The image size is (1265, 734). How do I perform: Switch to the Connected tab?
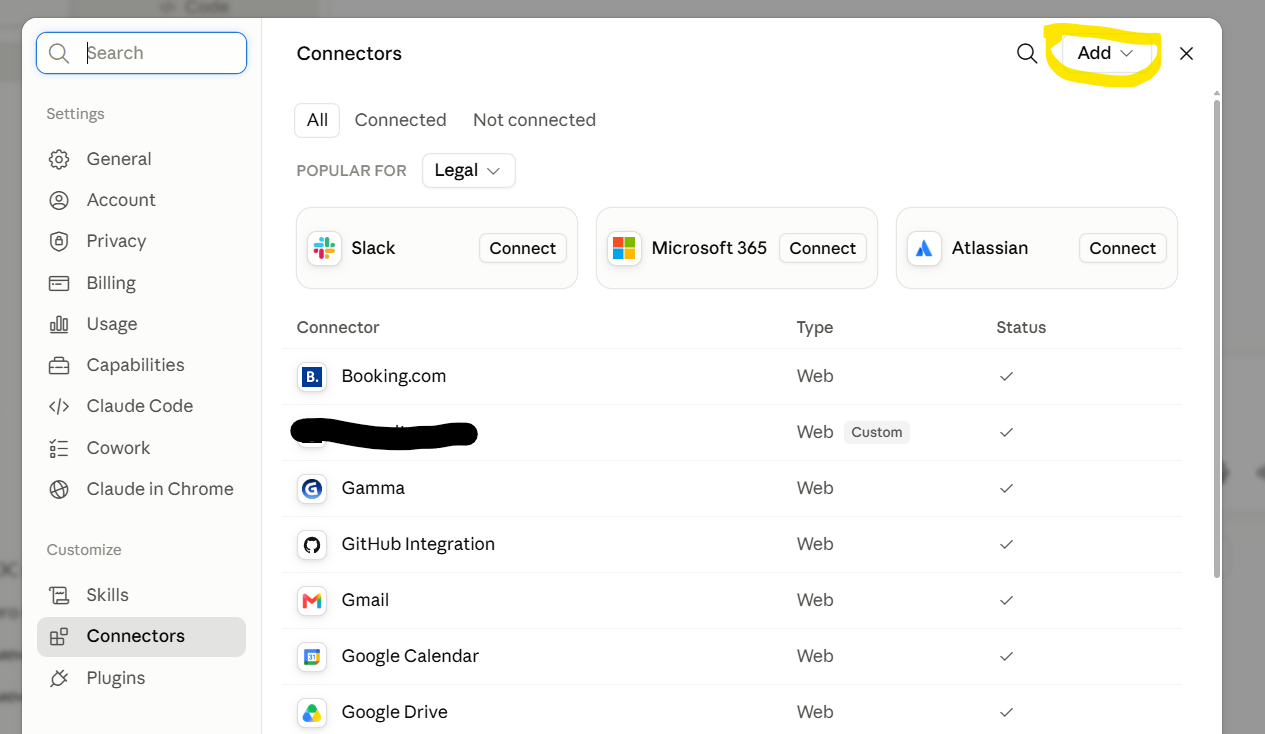coord(400,120)
